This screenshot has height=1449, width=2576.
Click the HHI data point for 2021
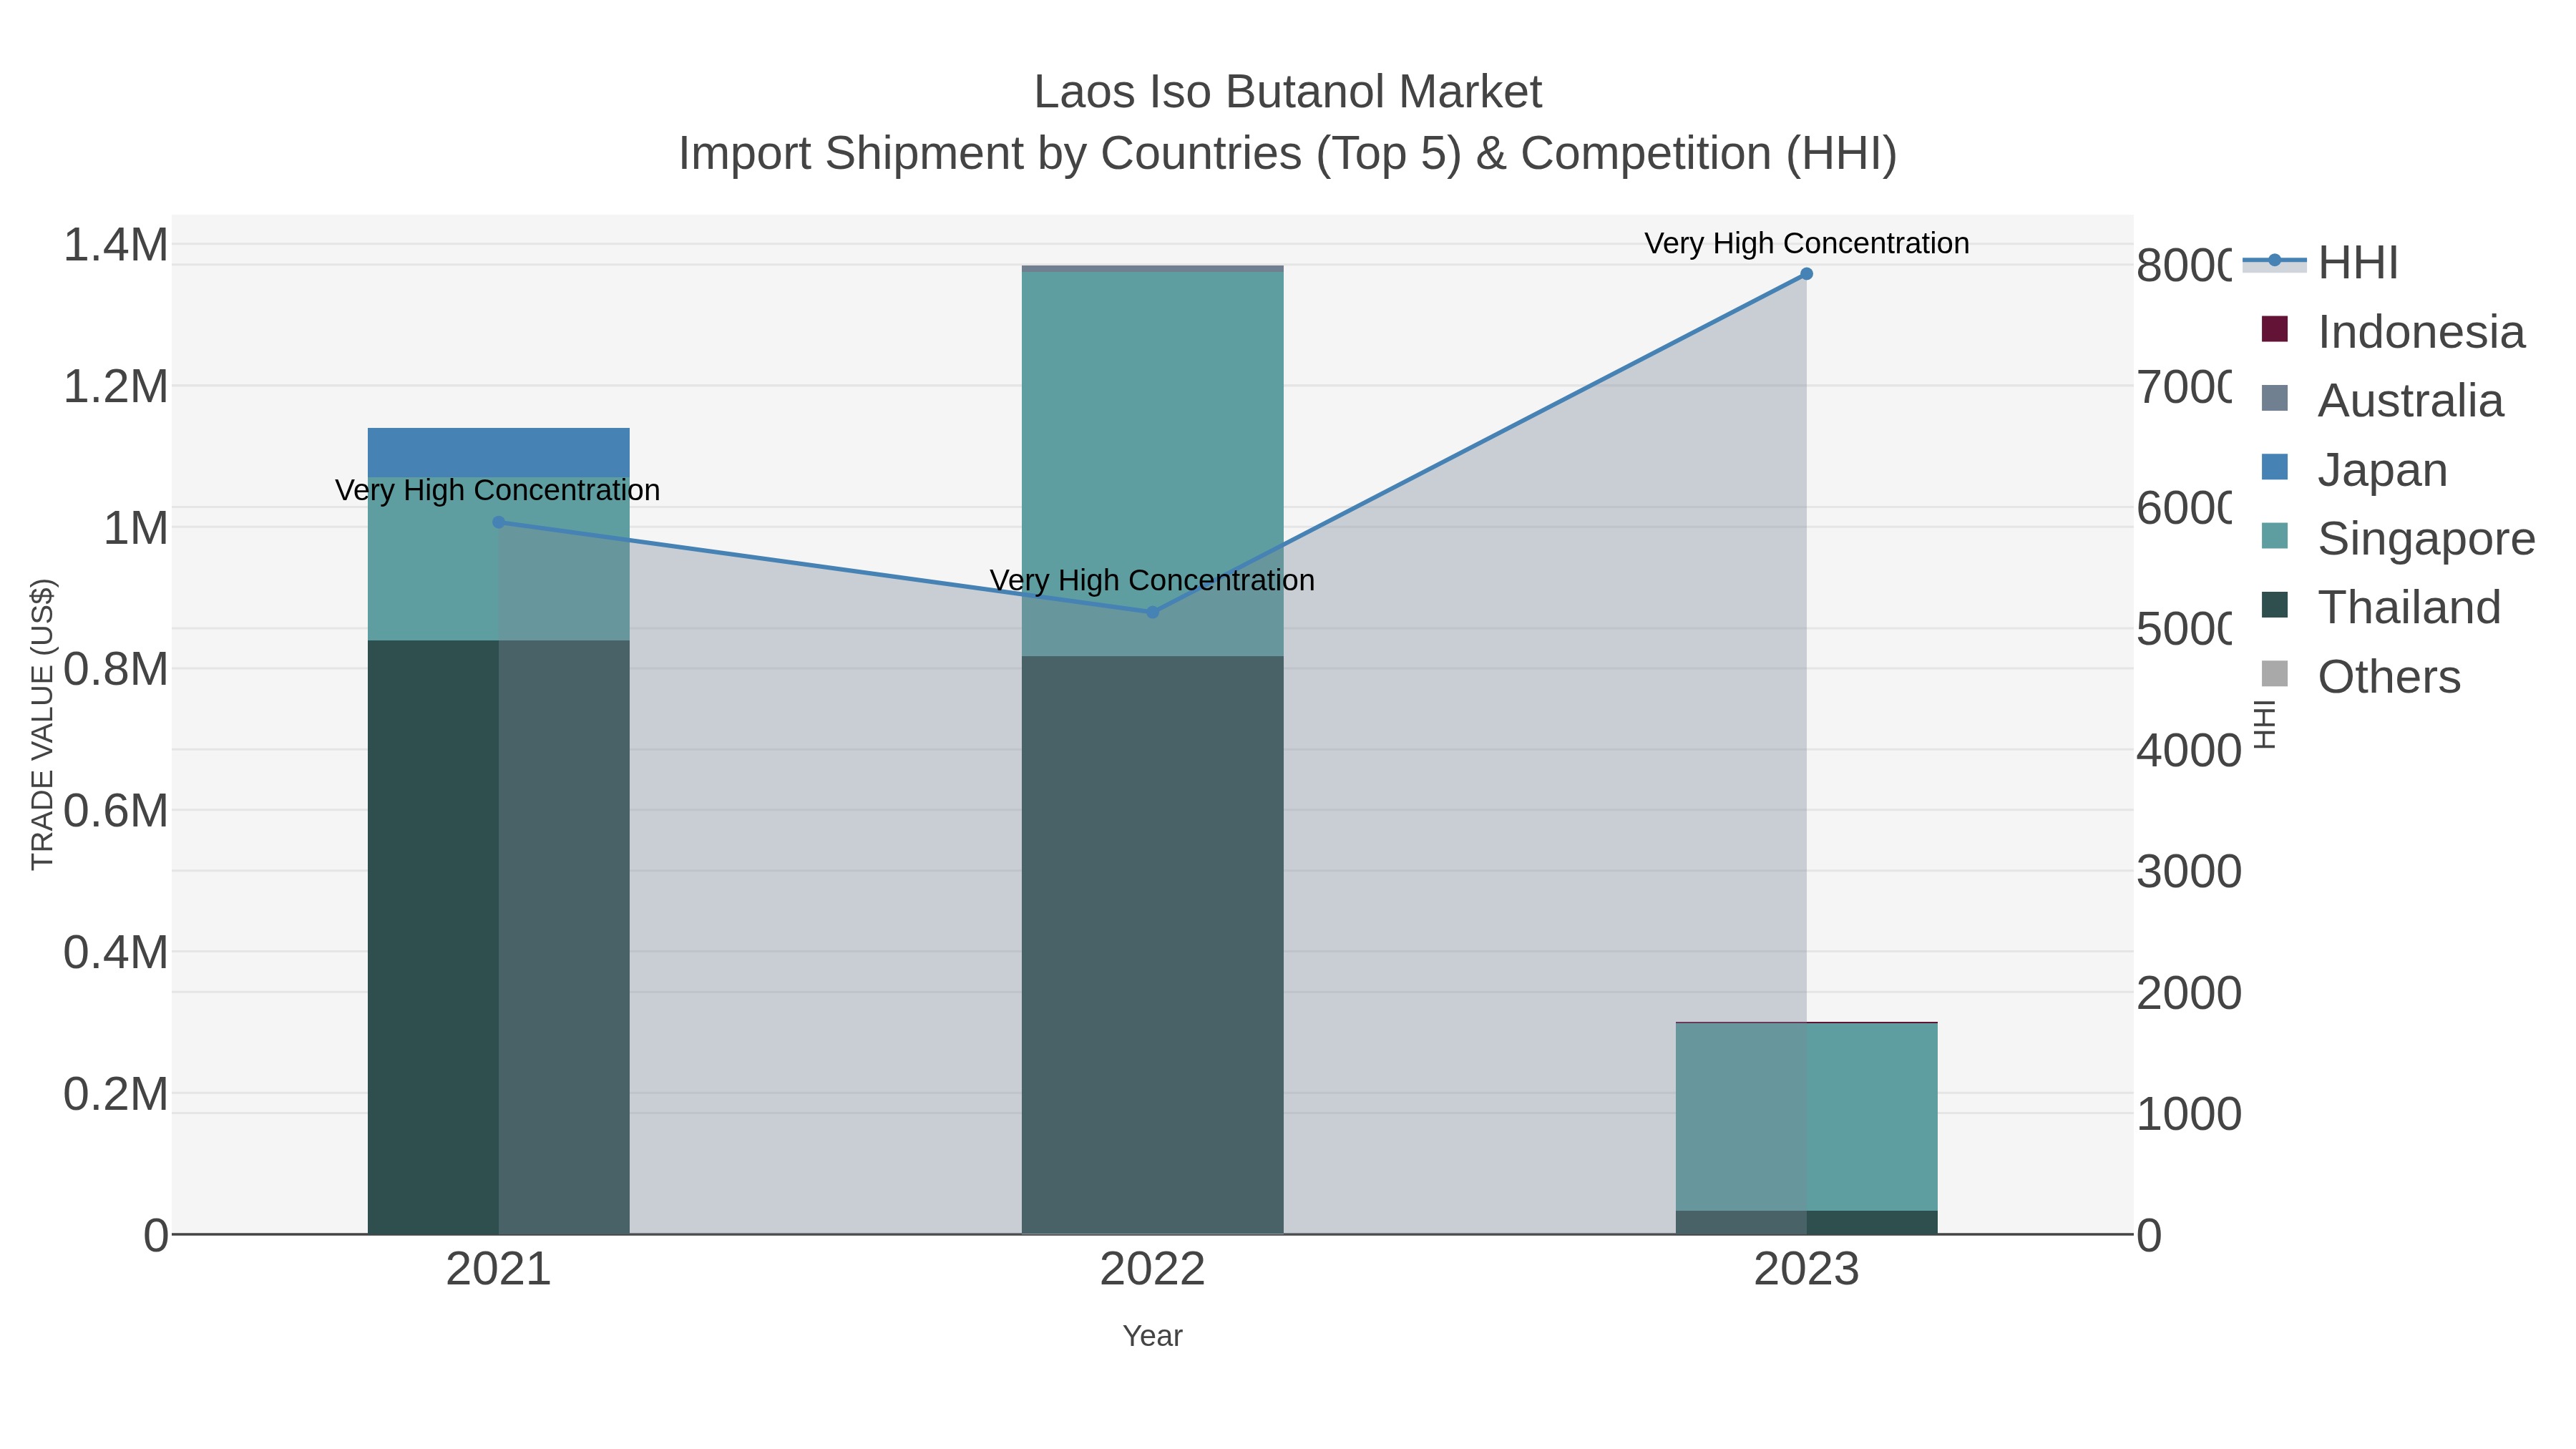[499, 522]
